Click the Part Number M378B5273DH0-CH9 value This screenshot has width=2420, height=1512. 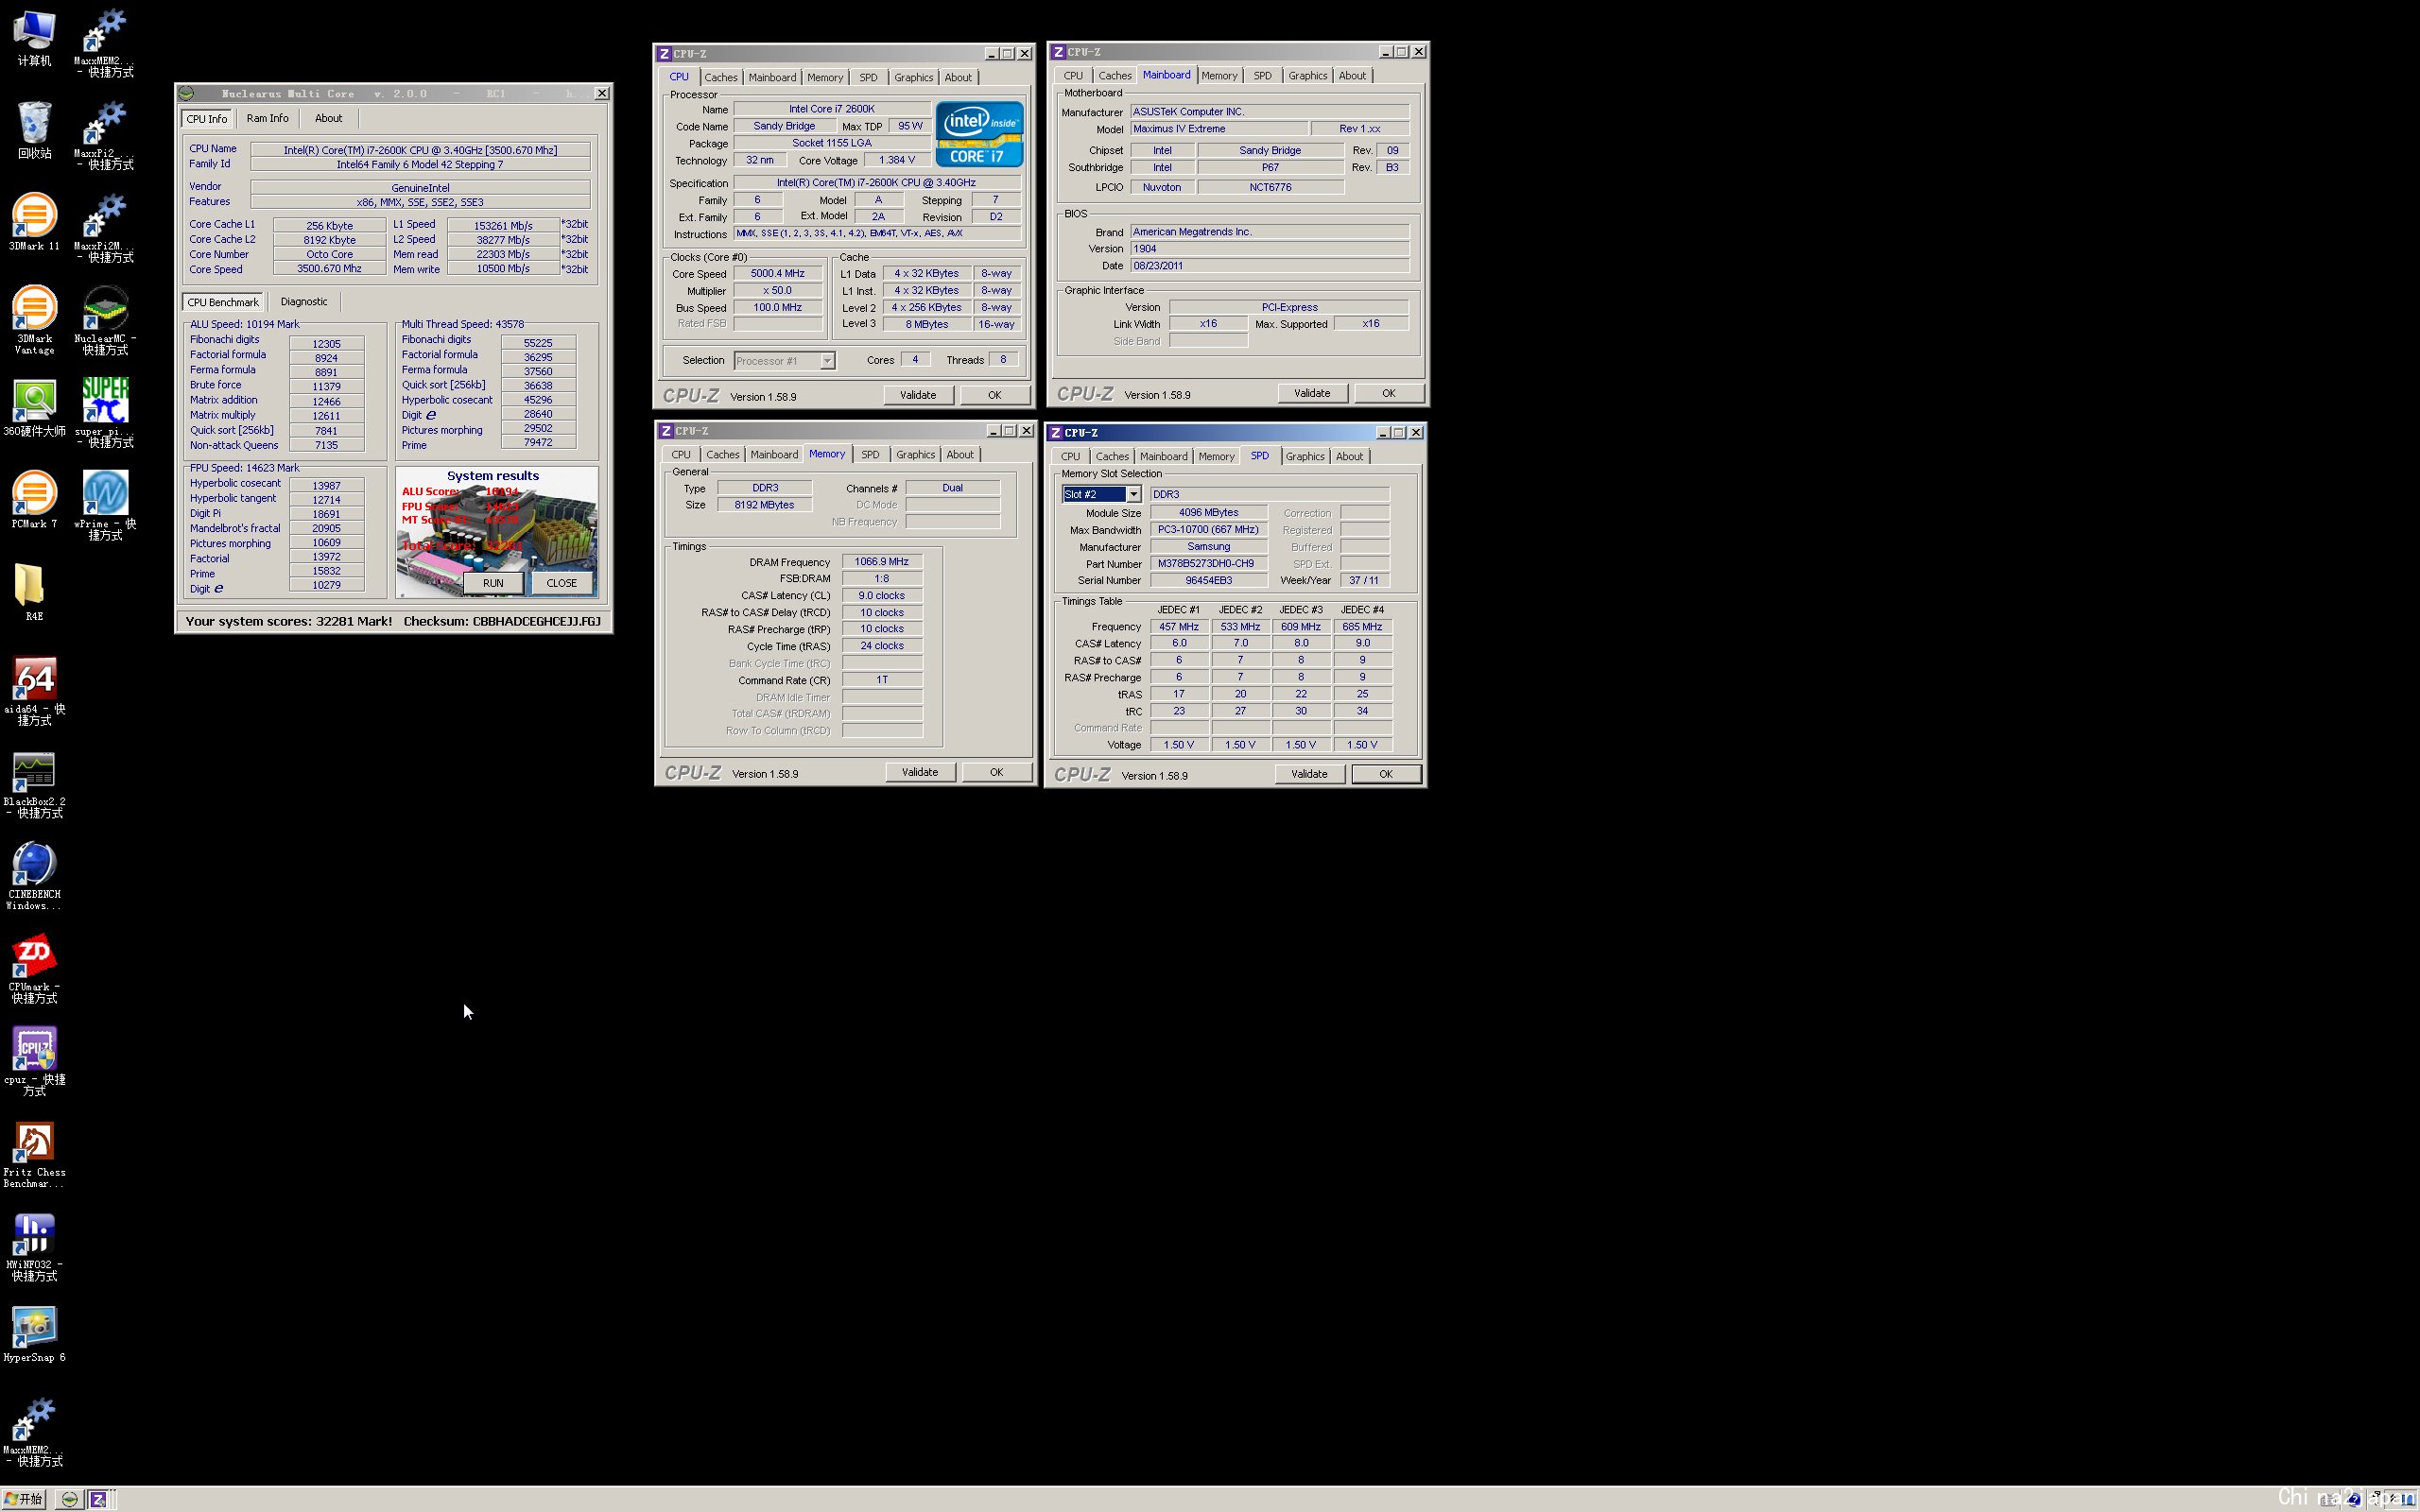tap(1207, 563)
